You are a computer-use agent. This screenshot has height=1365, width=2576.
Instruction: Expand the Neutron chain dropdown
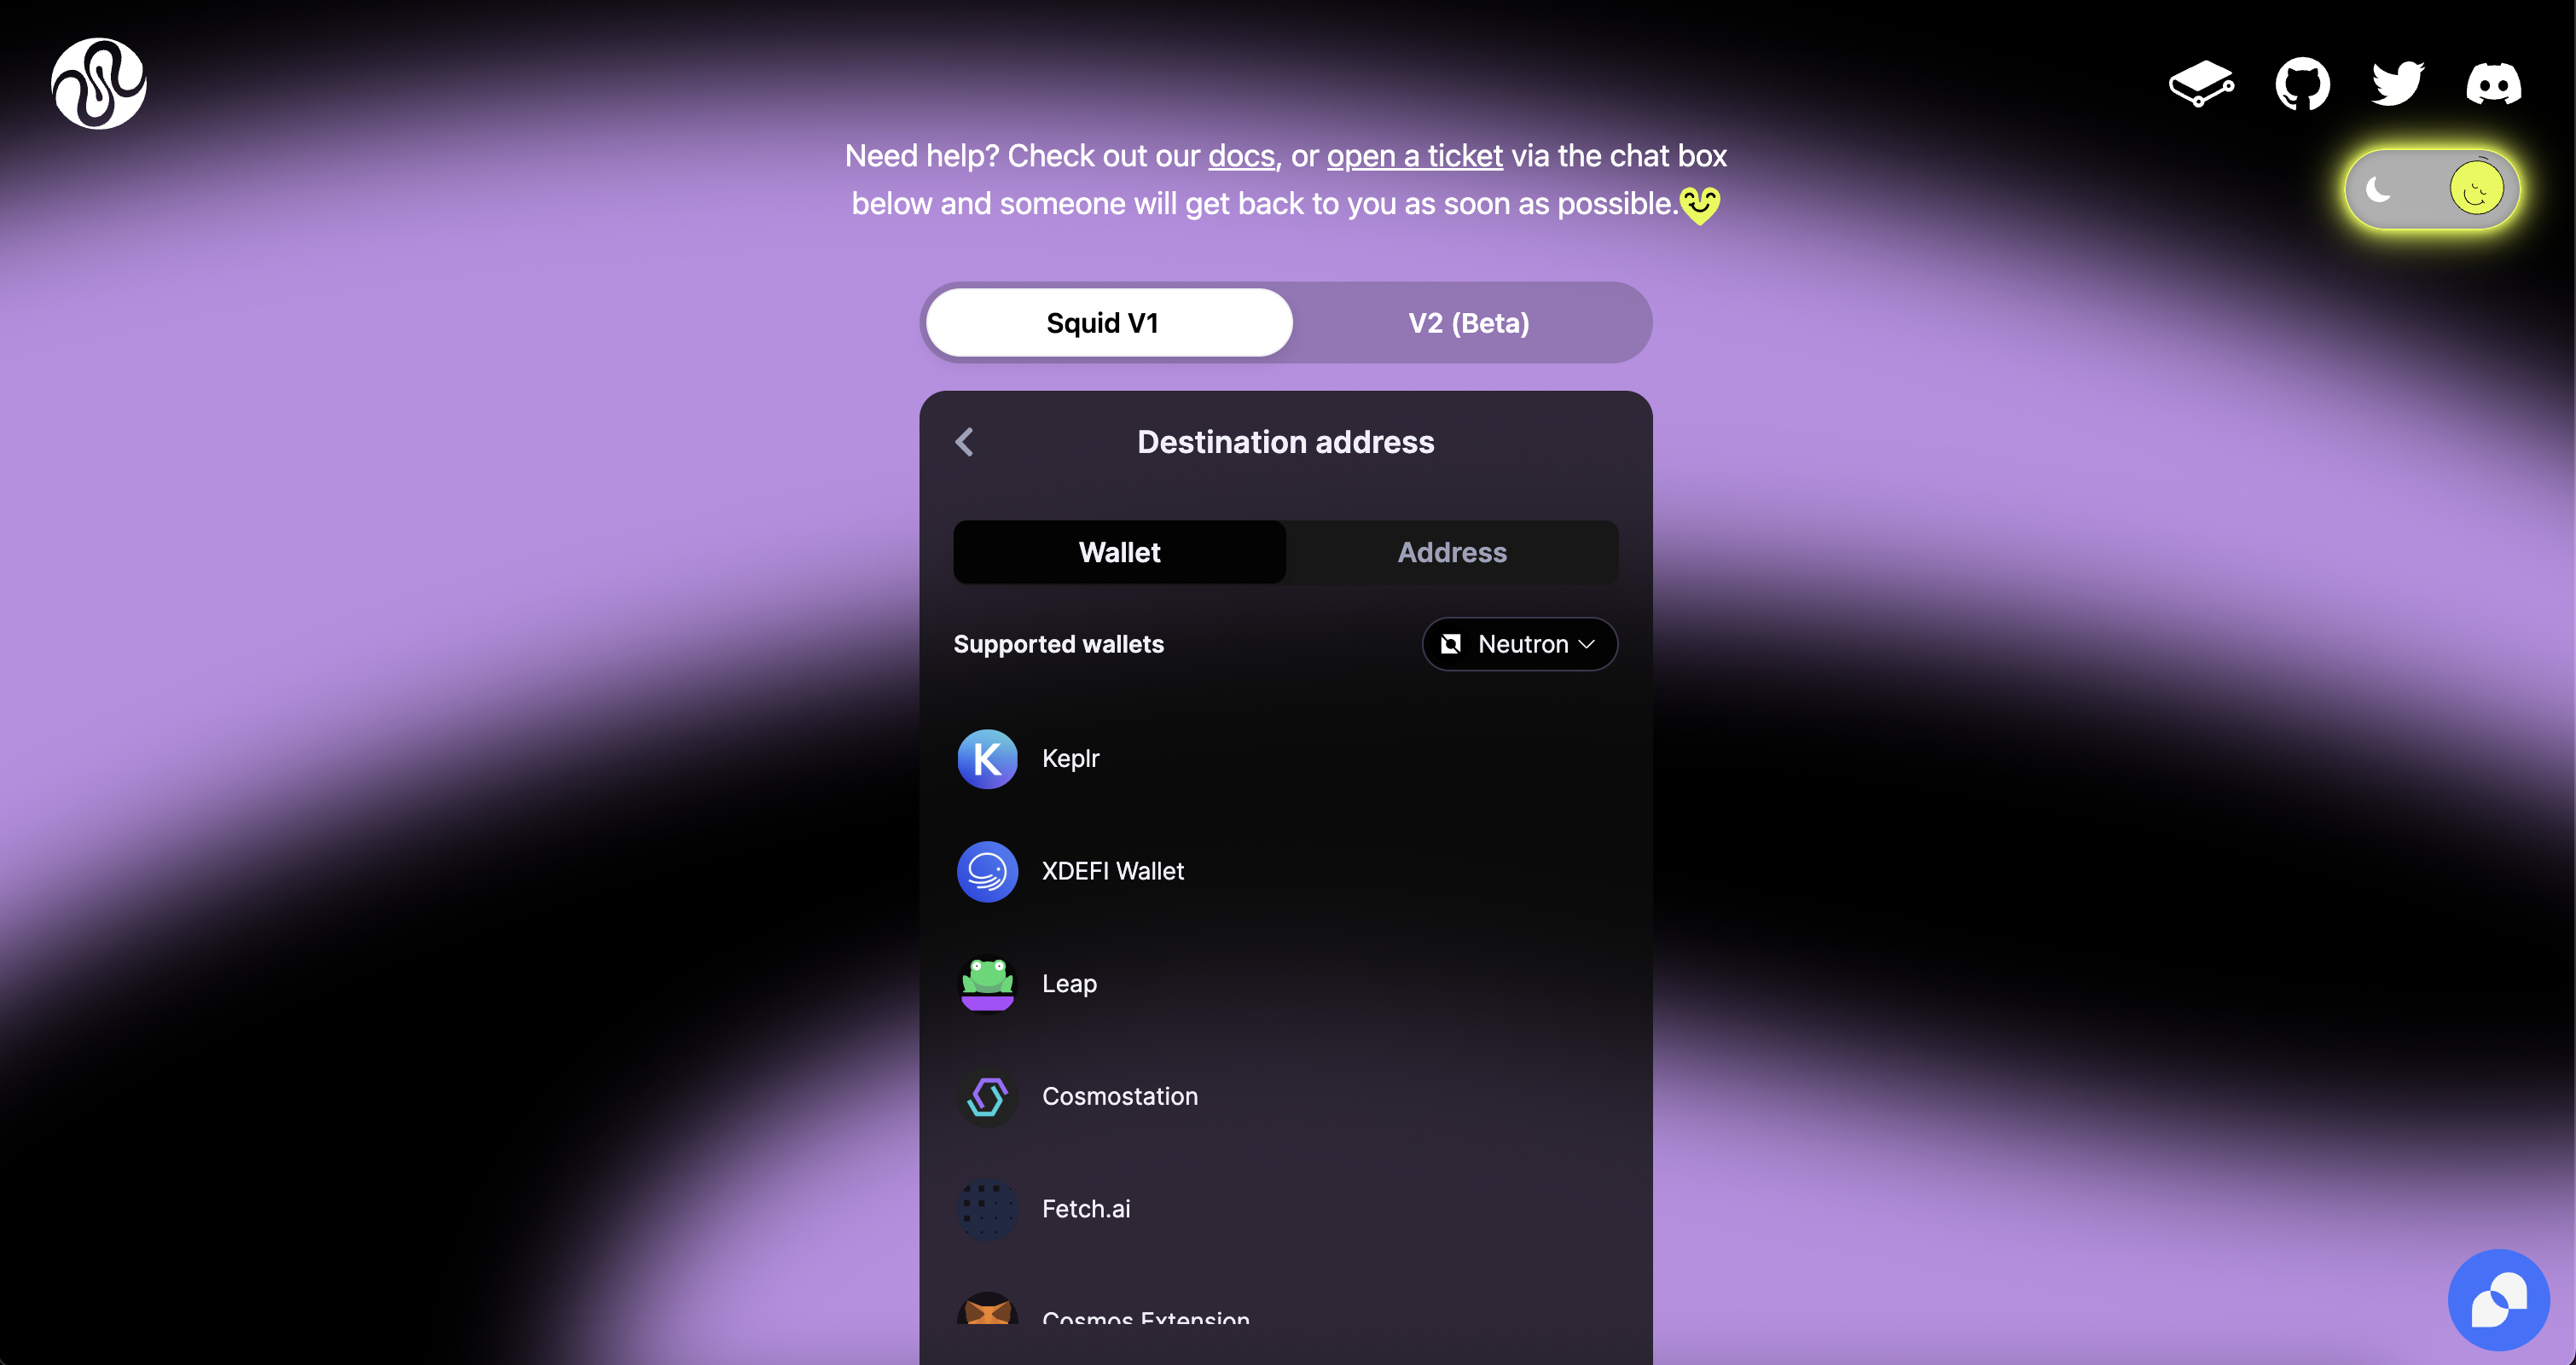[x=1519, y=644]
